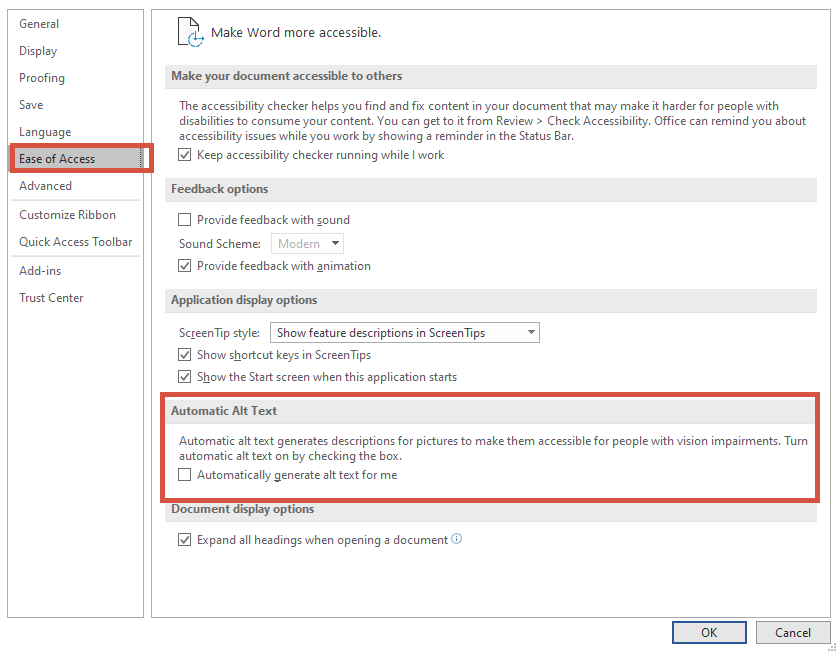Click the accessibility icon beside the heading

pos(190,32)
